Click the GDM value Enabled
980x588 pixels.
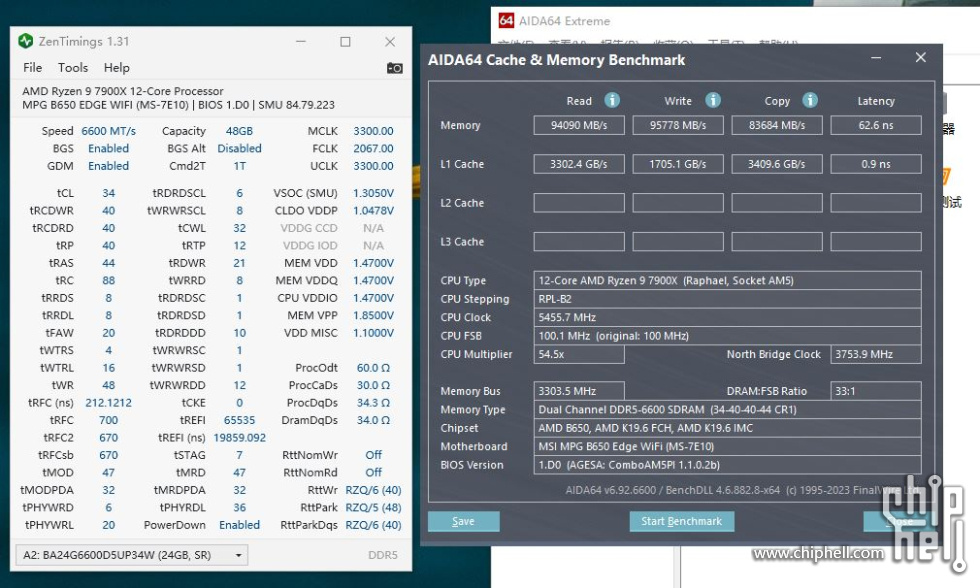point(108,166)
